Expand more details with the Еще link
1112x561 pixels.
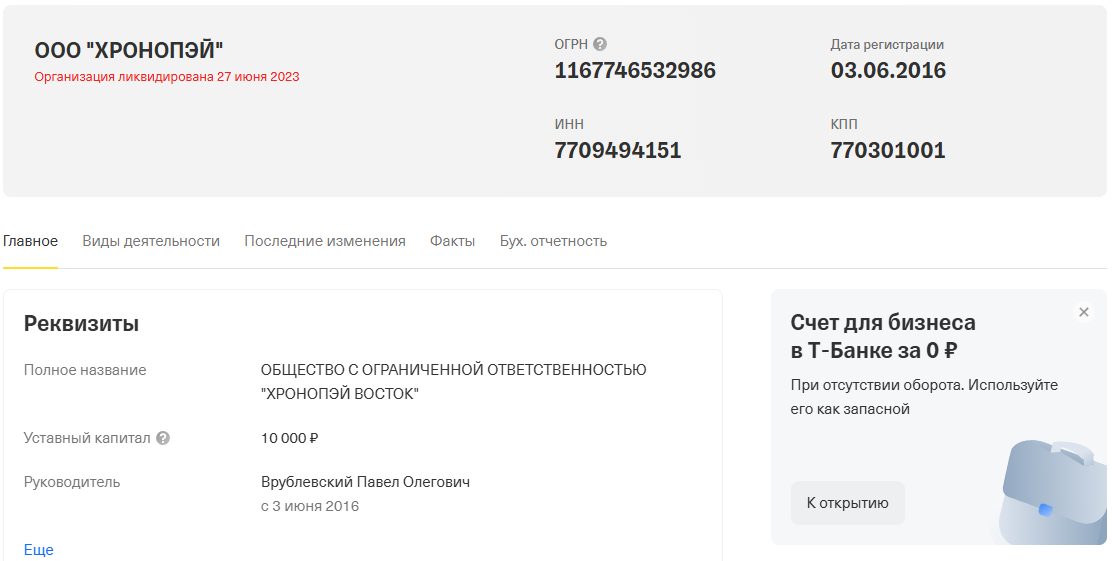tap(39, 550)
